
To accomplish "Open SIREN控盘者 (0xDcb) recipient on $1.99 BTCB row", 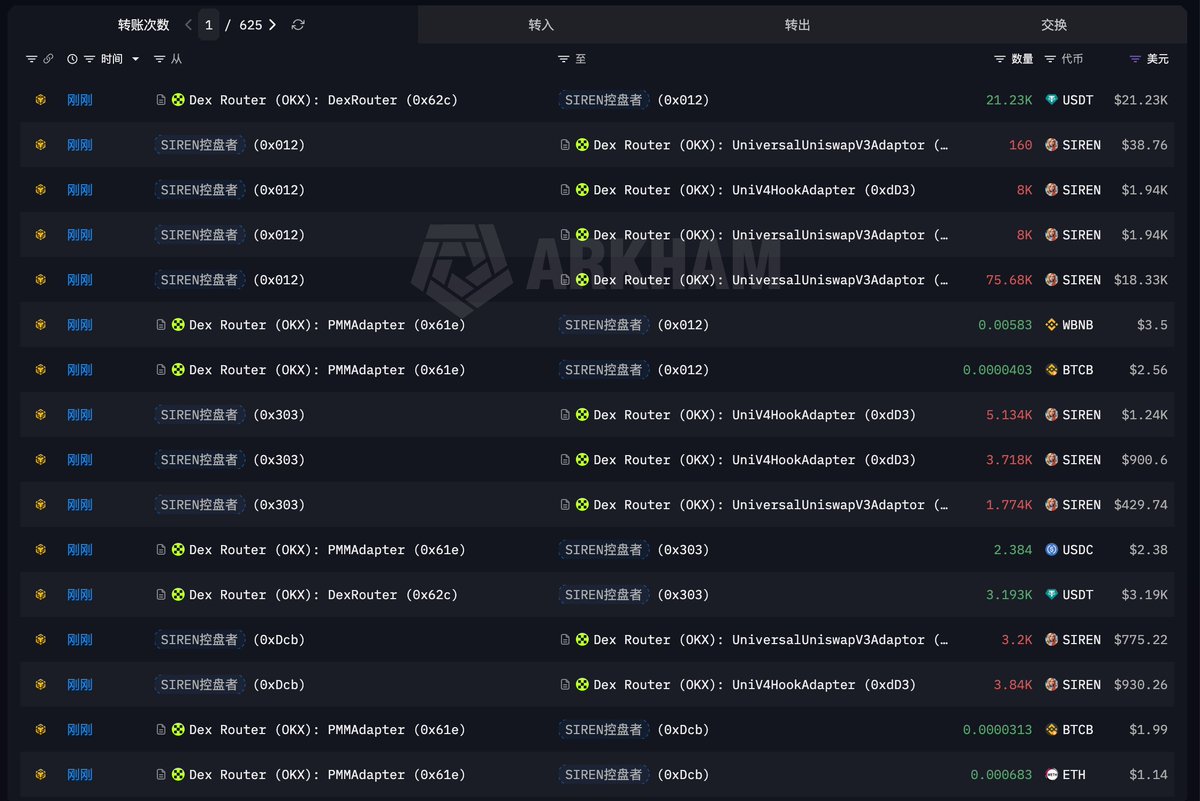I will (634, 730).
